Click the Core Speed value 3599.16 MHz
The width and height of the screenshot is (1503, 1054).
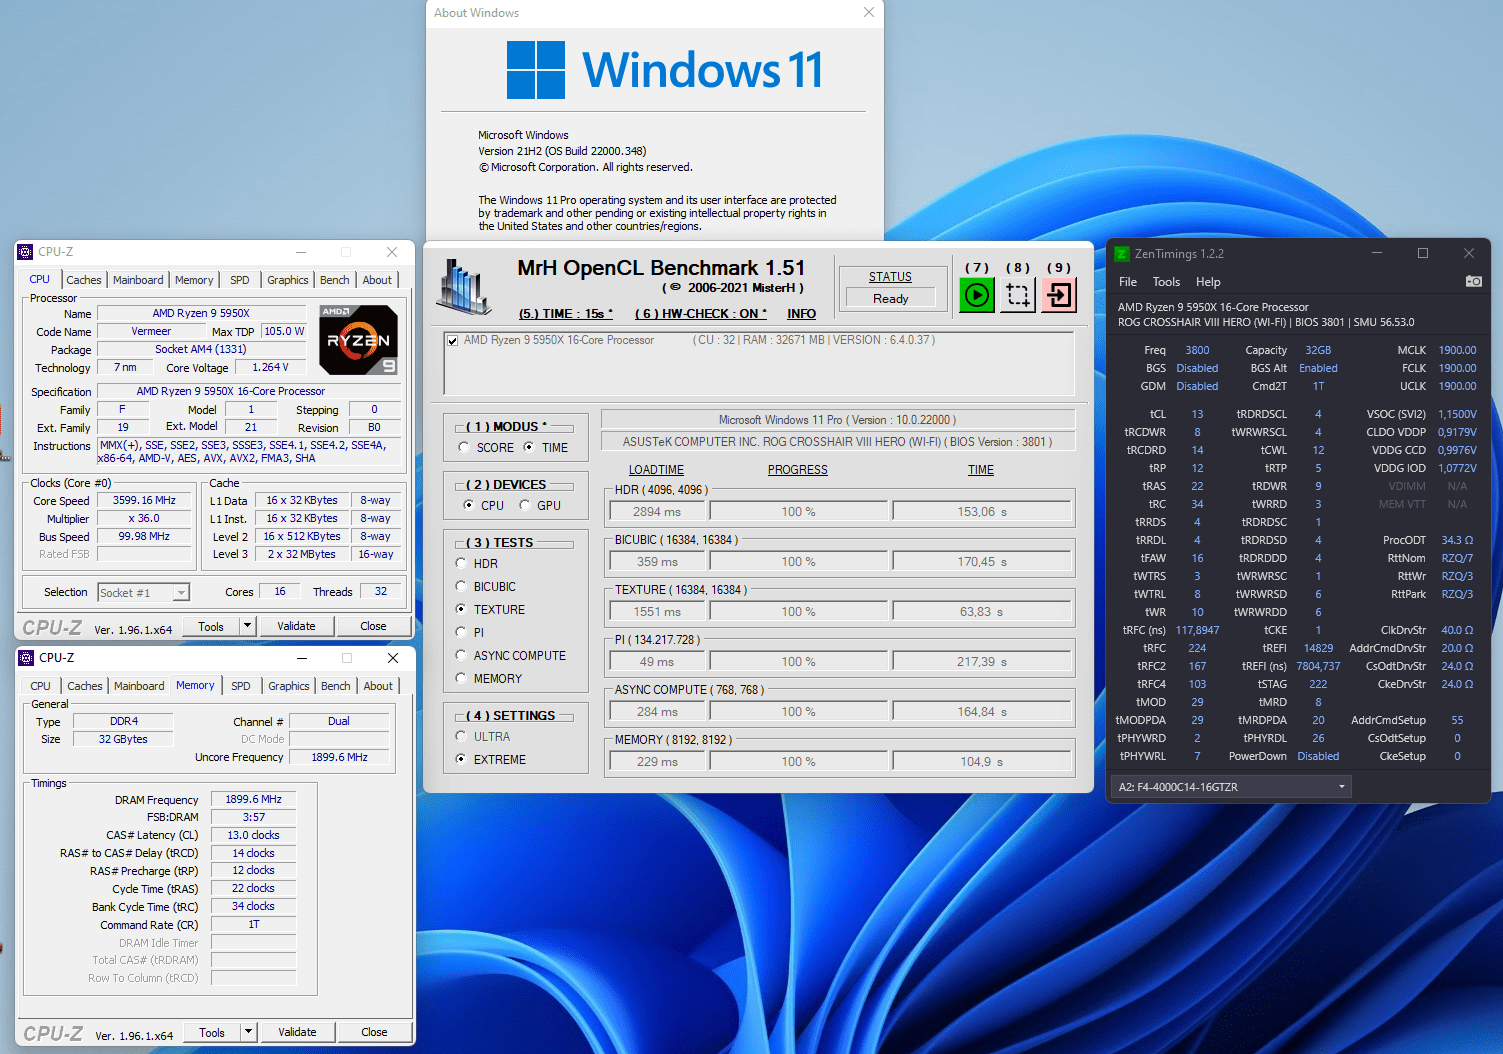144,500
